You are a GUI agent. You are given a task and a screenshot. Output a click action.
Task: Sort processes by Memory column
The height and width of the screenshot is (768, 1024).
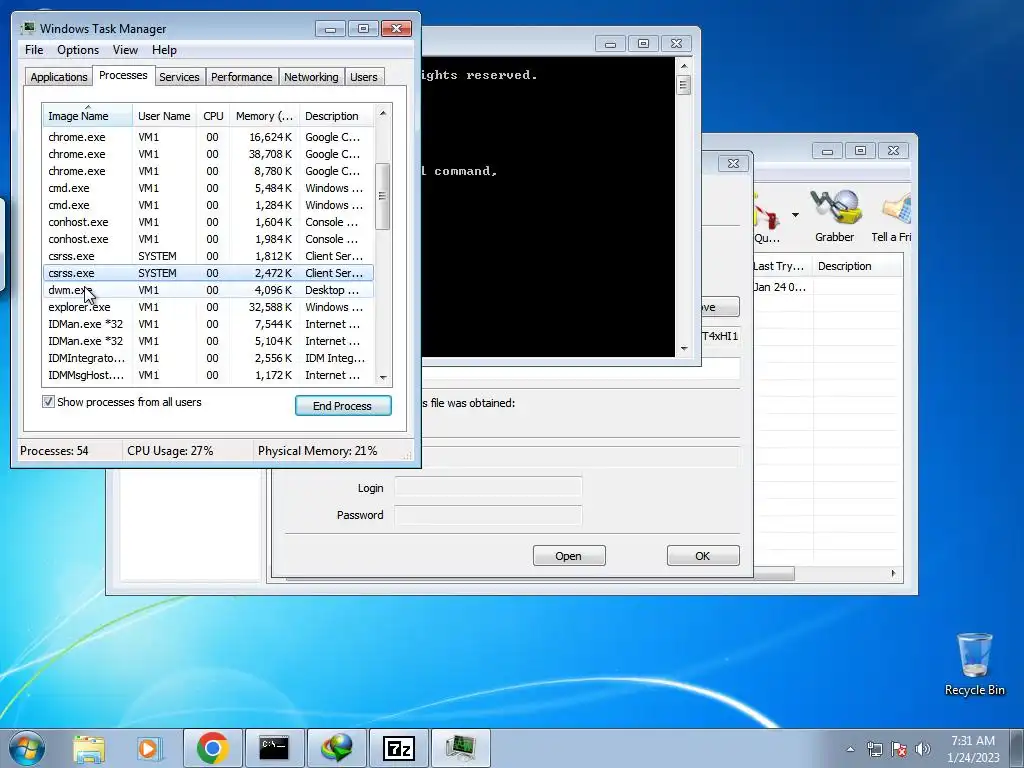264,116
